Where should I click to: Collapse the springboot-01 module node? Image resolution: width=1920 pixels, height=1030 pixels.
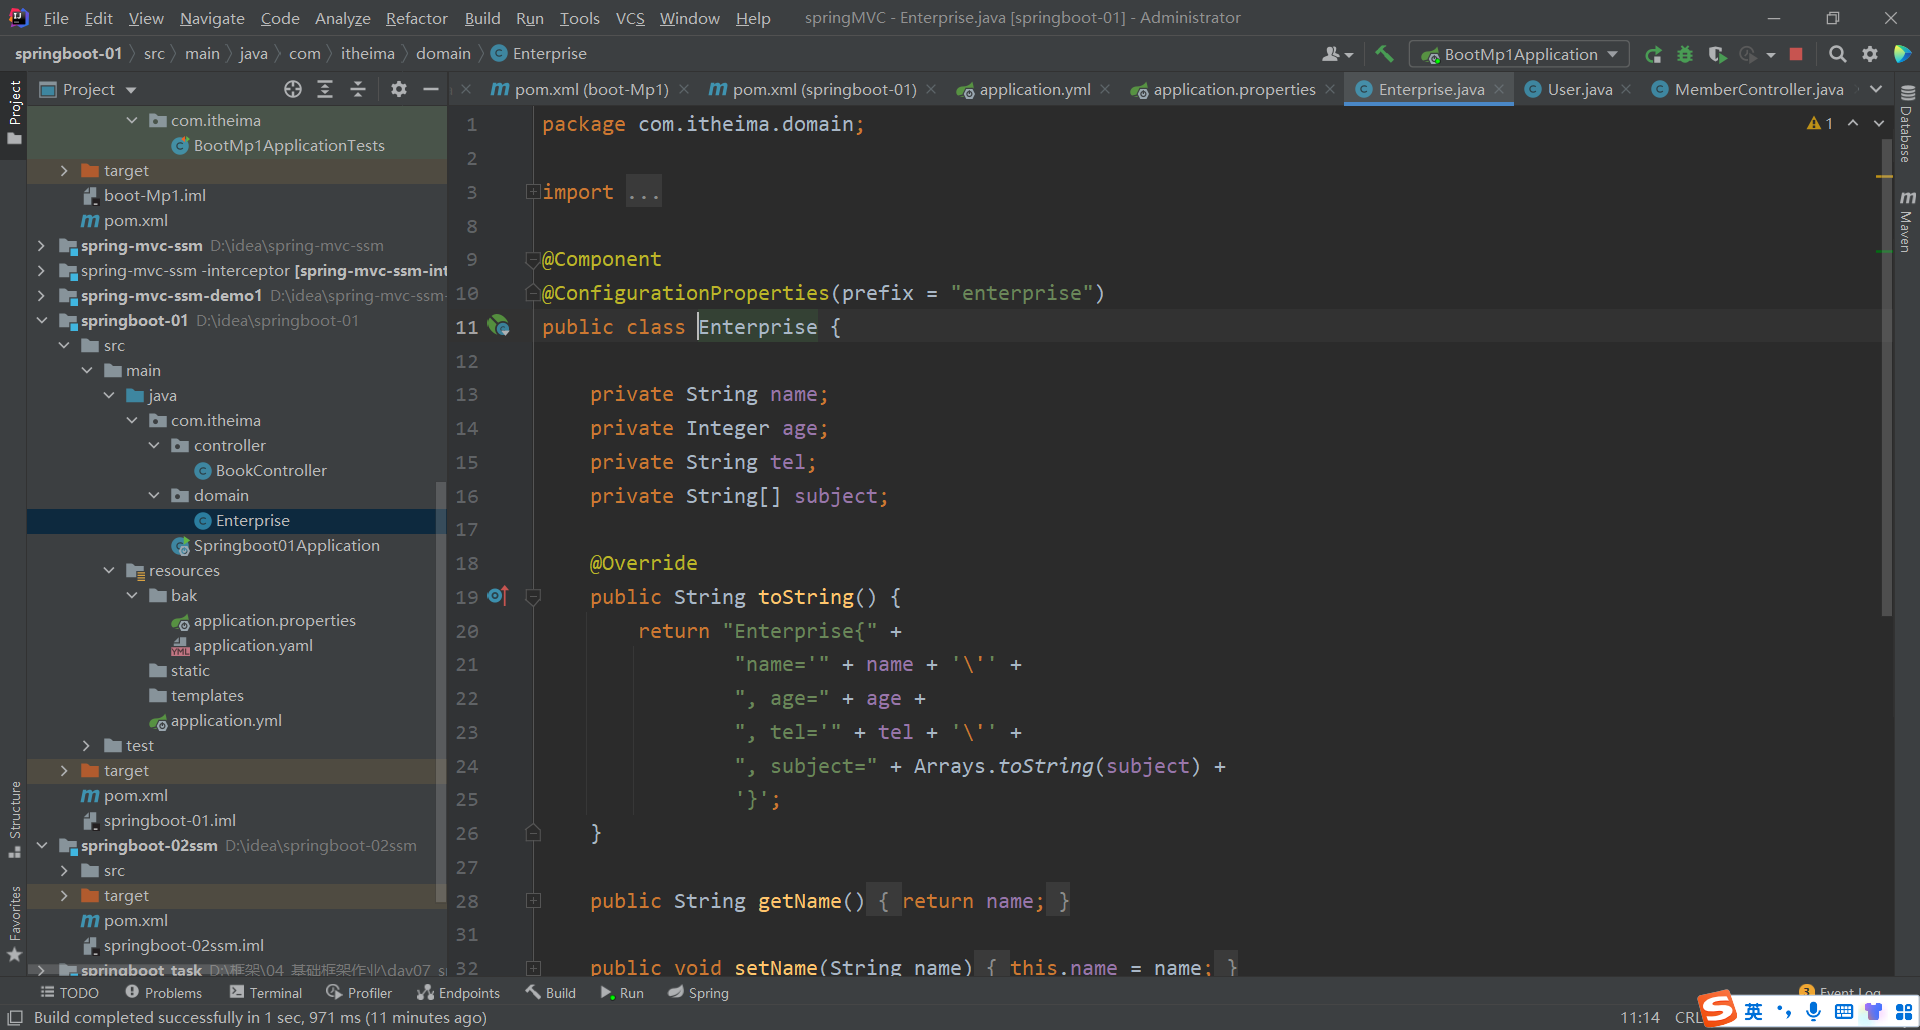41,320
